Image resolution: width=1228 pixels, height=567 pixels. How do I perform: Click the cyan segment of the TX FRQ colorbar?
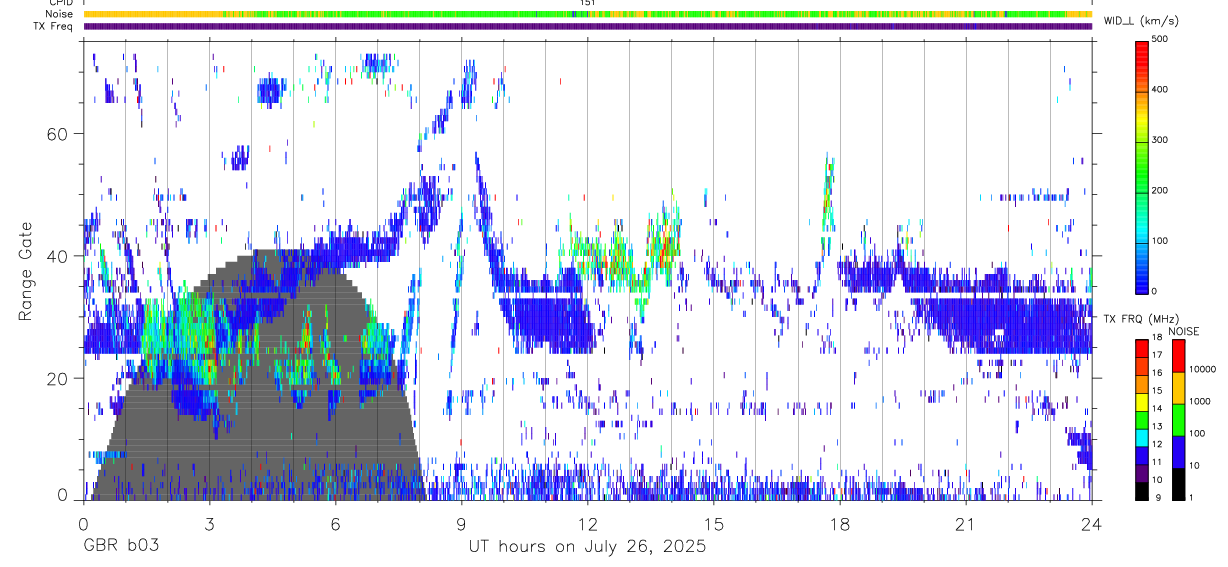point(1141,437)
